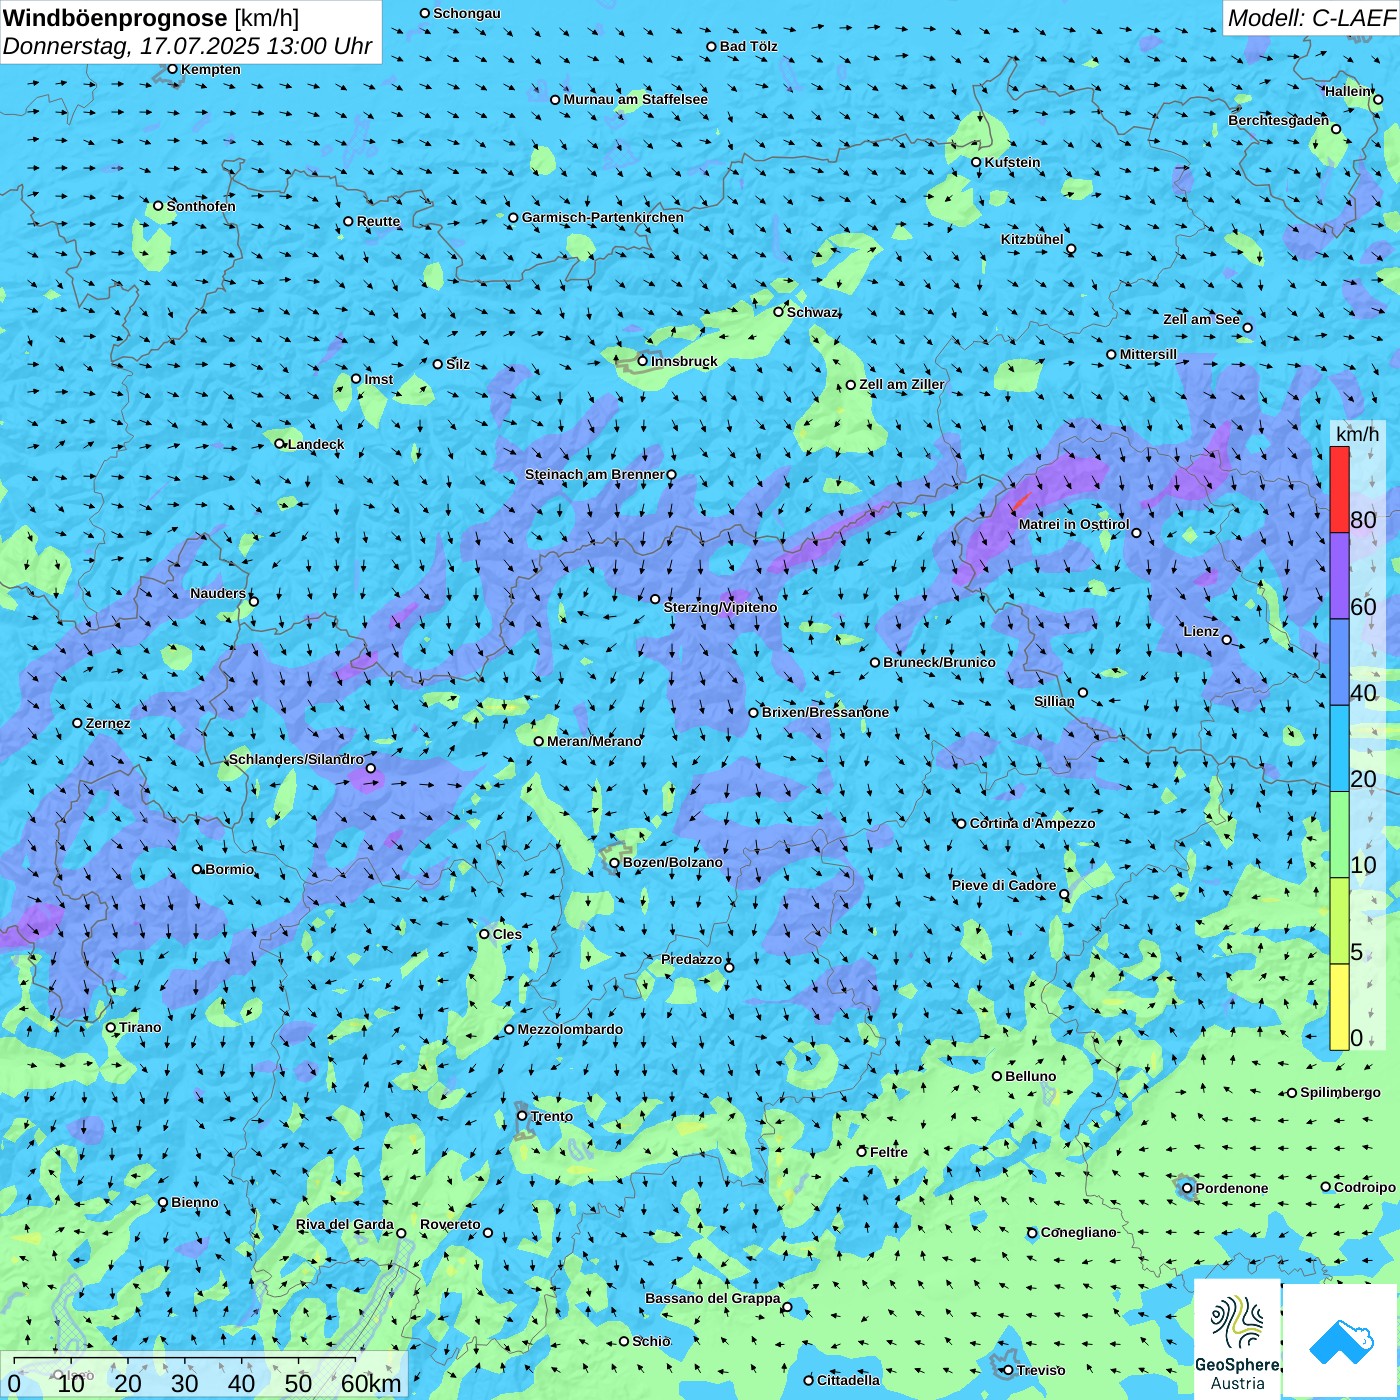Screen dimensions: 1400x1400
Task: Click the date Donnerstag, 17.07.2025 13:00 Uhr
Action: [x=187, y=46]
